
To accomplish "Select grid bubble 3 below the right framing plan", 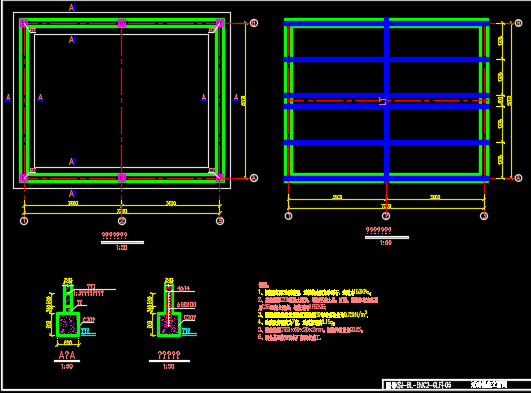I will pos(484,216).
